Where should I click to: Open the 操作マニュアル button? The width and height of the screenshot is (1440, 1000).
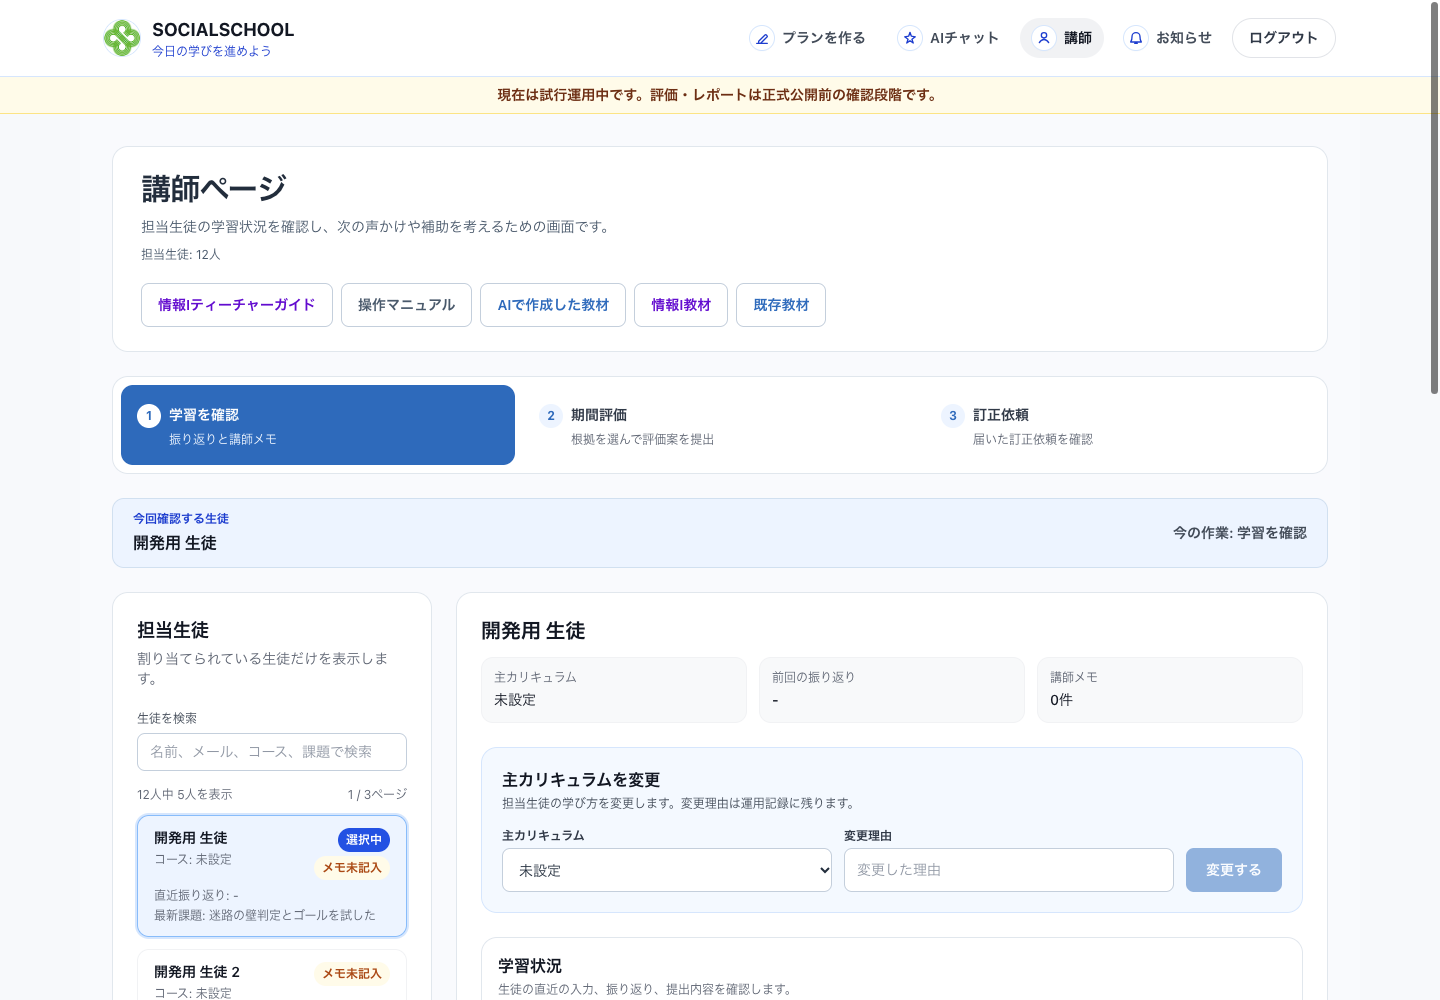pos(406,305)
